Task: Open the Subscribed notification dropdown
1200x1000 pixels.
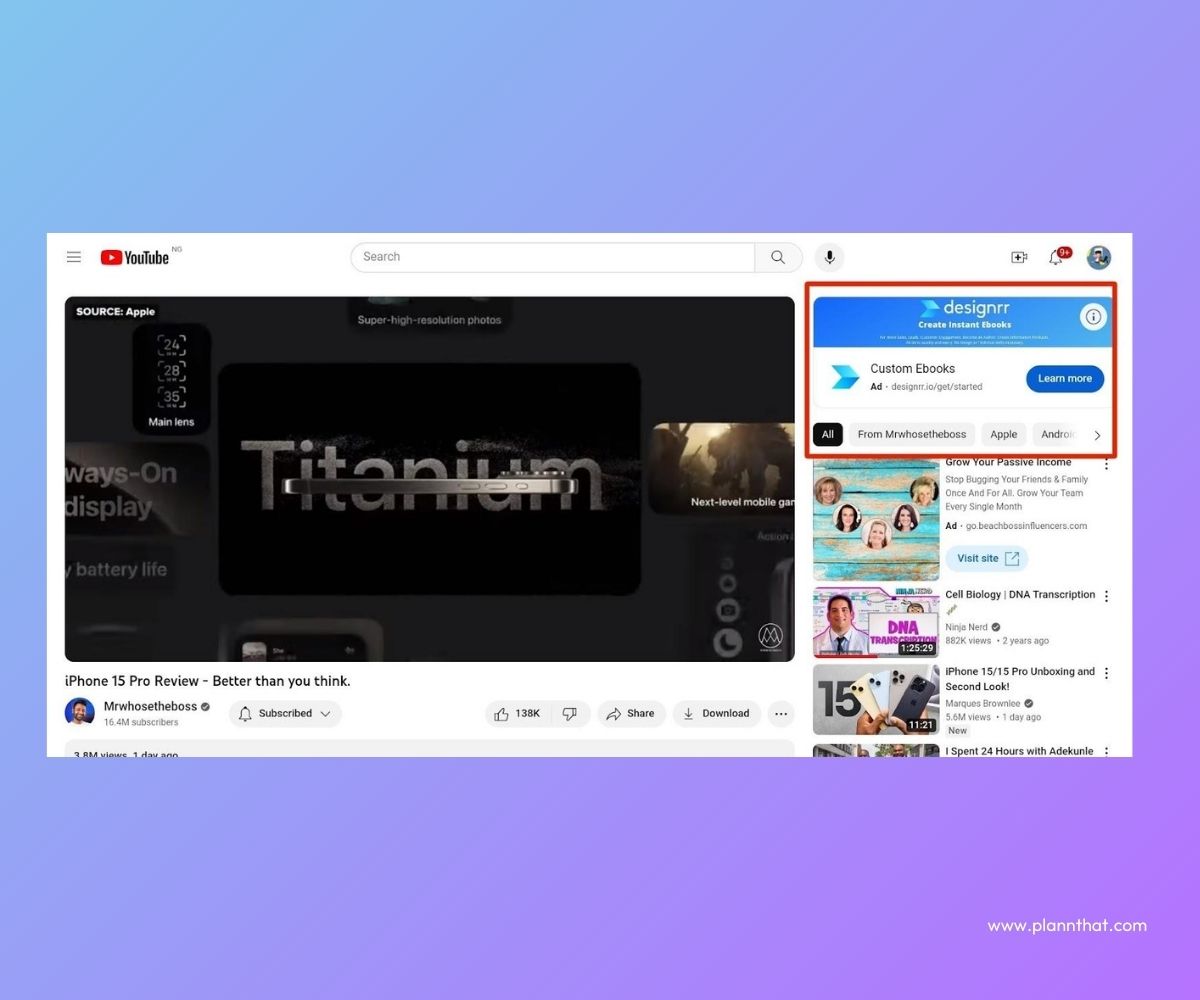Action: point(285,714)
